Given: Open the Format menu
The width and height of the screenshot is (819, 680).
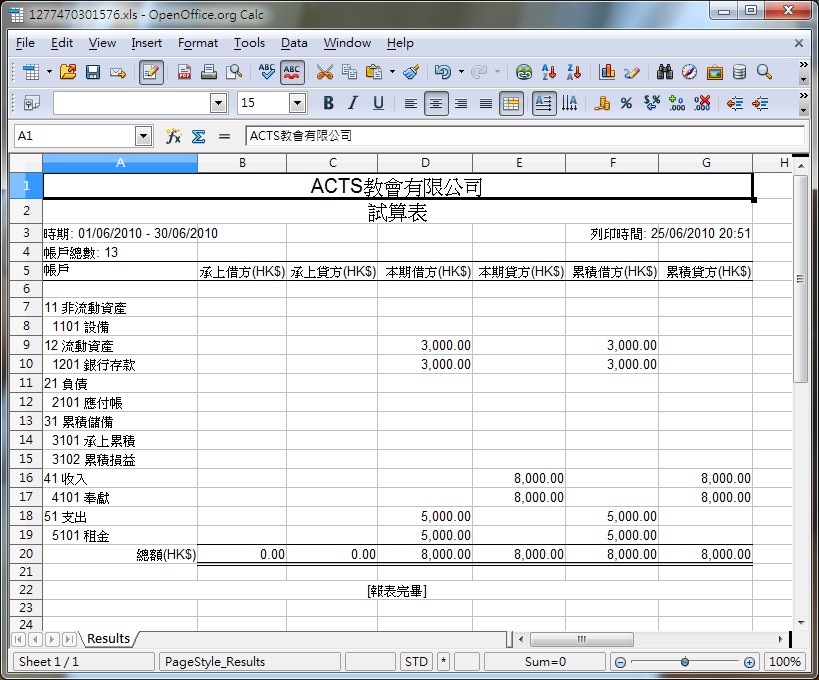Looking at the screenshot, I should point(197,43).
